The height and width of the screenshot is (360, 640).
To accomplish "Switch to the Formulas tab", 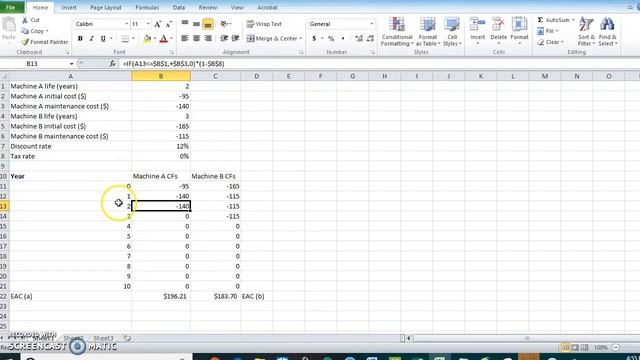I will pyautogui.click(x=147, y=7).
